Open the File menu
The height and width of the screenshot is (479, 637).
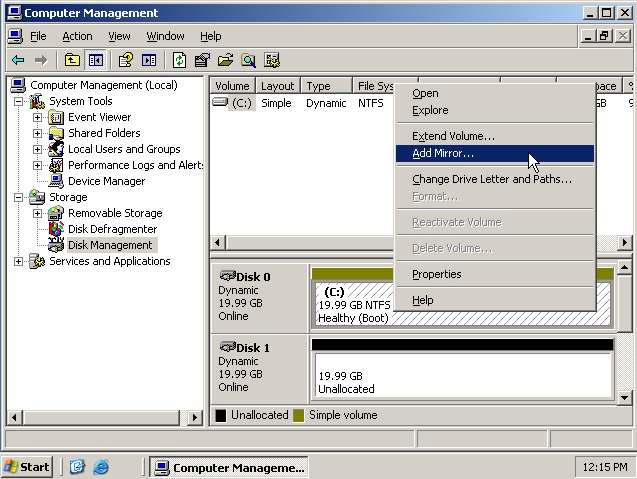pos(38,37)
